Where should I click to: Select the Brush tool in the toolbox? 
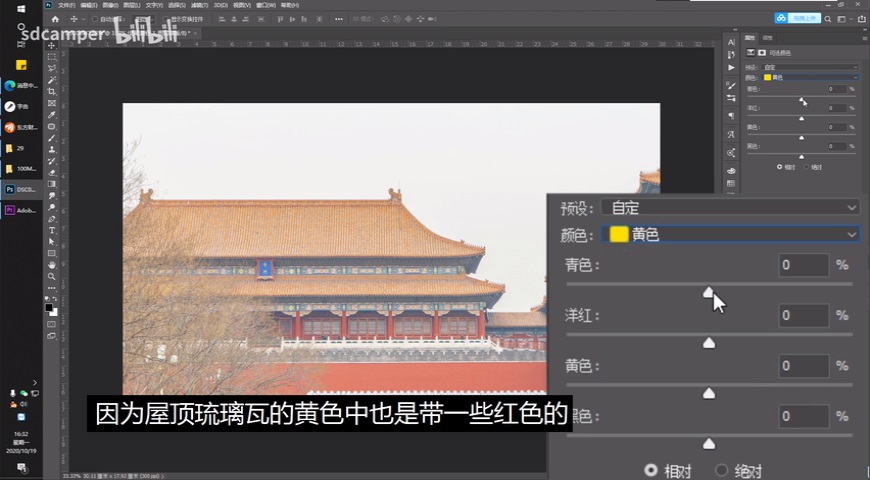pos(52,138)
